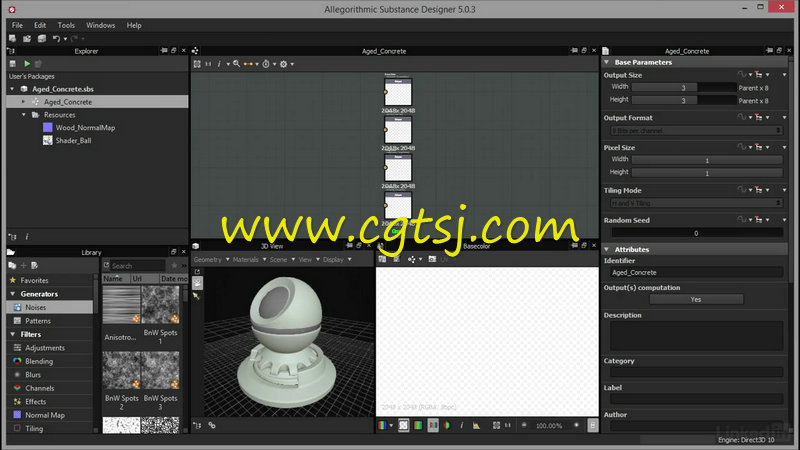
Task: Click the undo arrow icon
Action: pyautogui.click(x=56, y=38)
